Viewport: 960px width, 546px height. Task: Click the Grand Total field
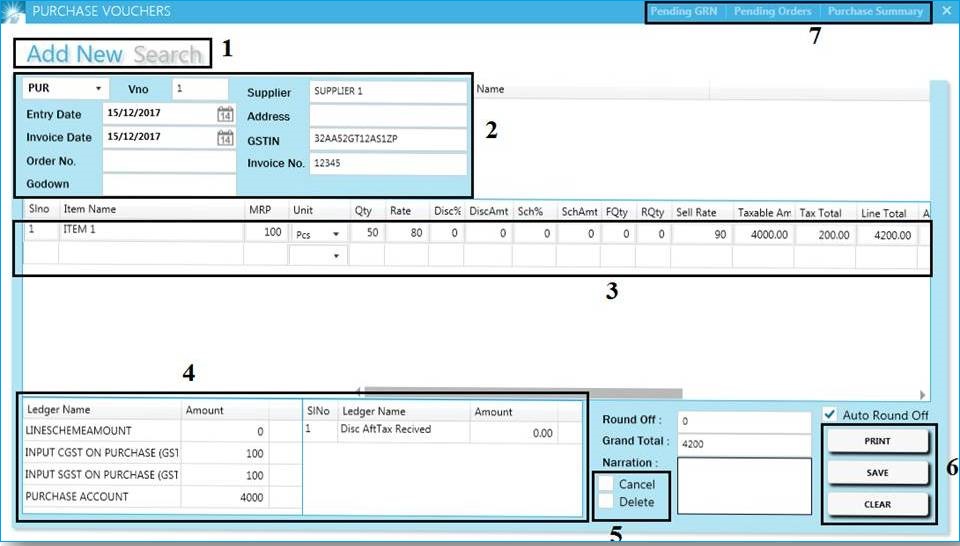pyautogui.click(x=744, y=444)
